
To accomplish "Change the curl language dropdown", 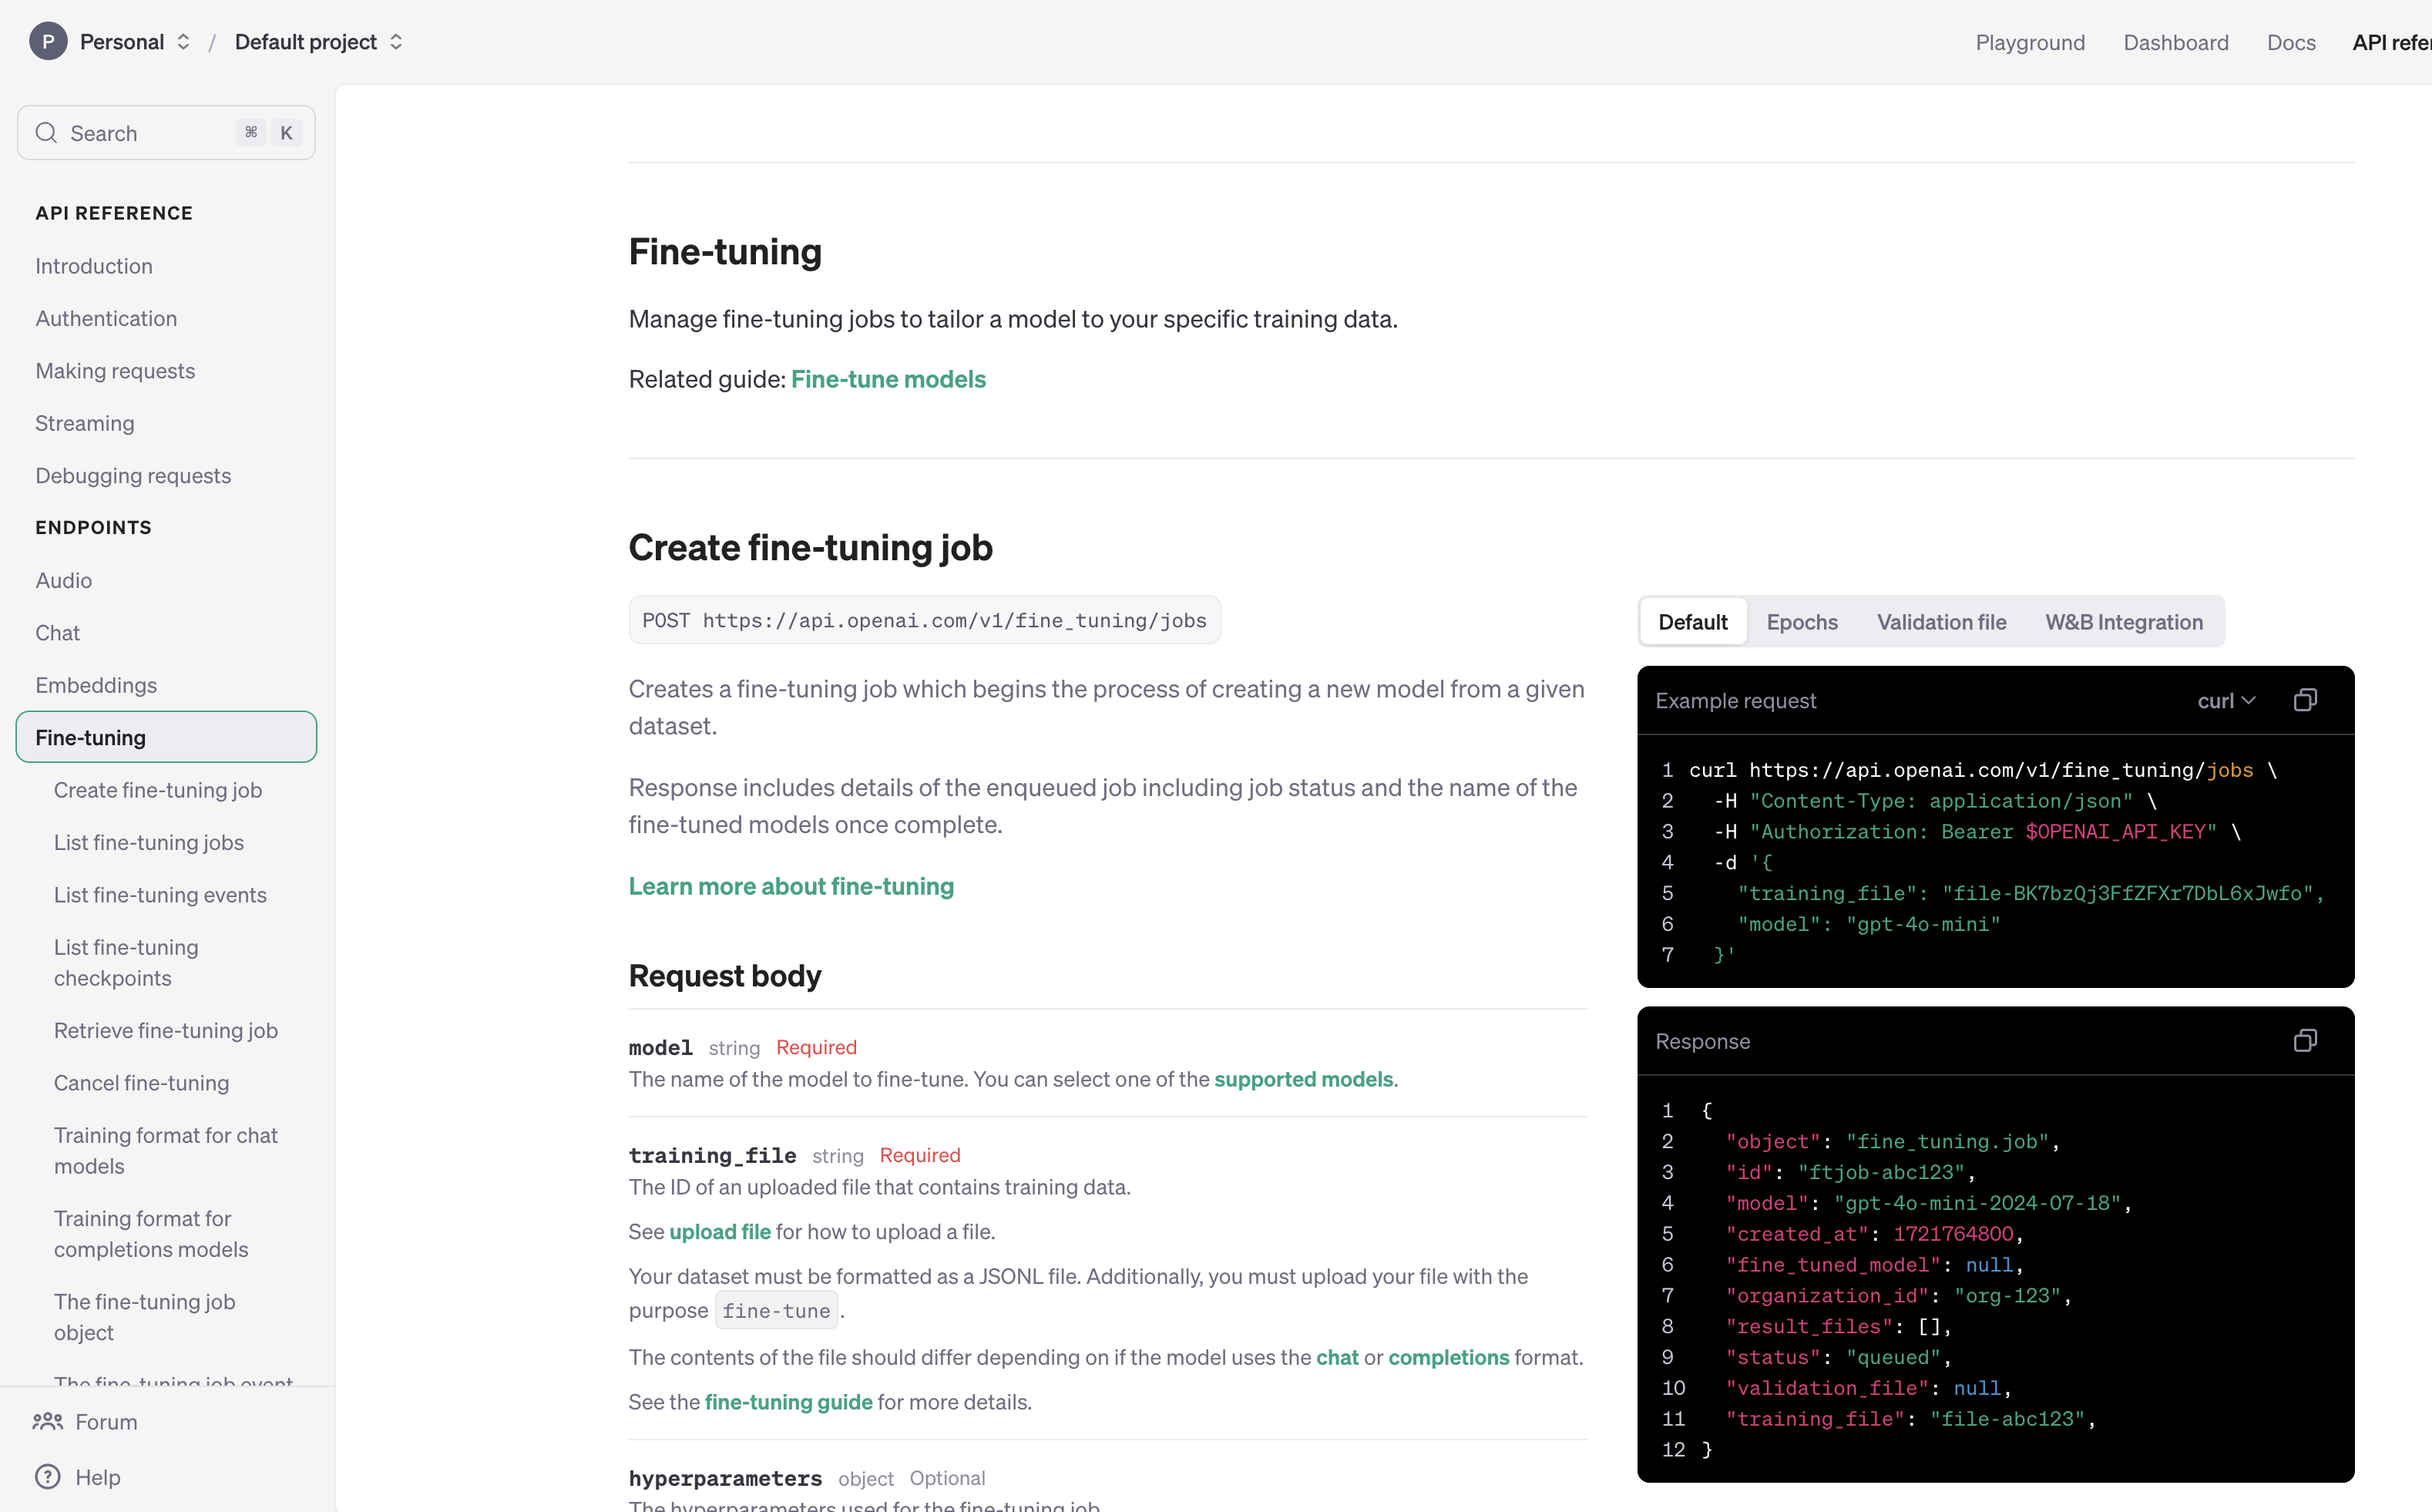I will (2225, 701).
